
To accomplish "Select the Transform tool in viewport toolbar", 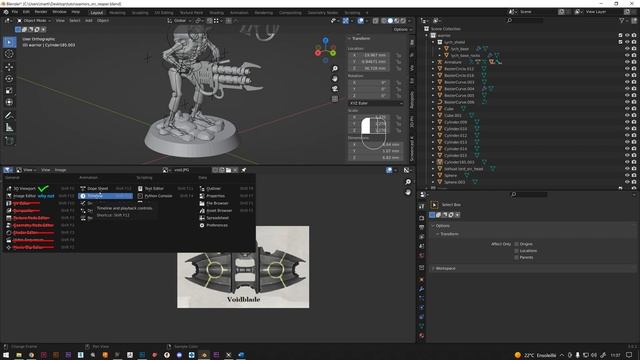I will click(9, 102).
